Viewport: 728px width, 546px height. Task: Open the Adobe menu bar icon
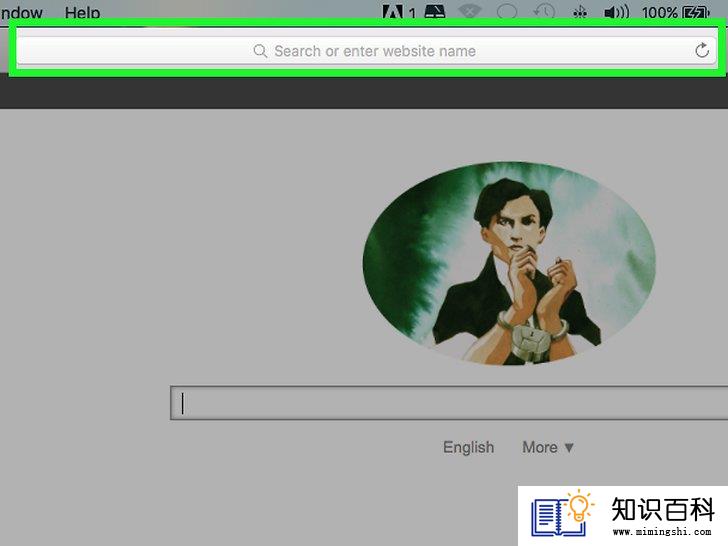click(x=392, y=12)
